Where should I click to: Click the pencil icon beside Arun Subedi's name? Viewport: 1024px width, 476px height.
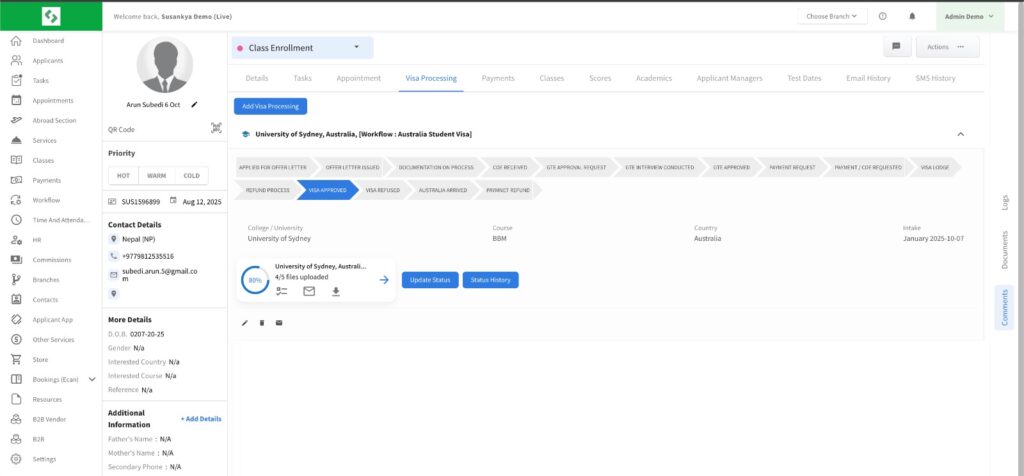coord(194,104)
